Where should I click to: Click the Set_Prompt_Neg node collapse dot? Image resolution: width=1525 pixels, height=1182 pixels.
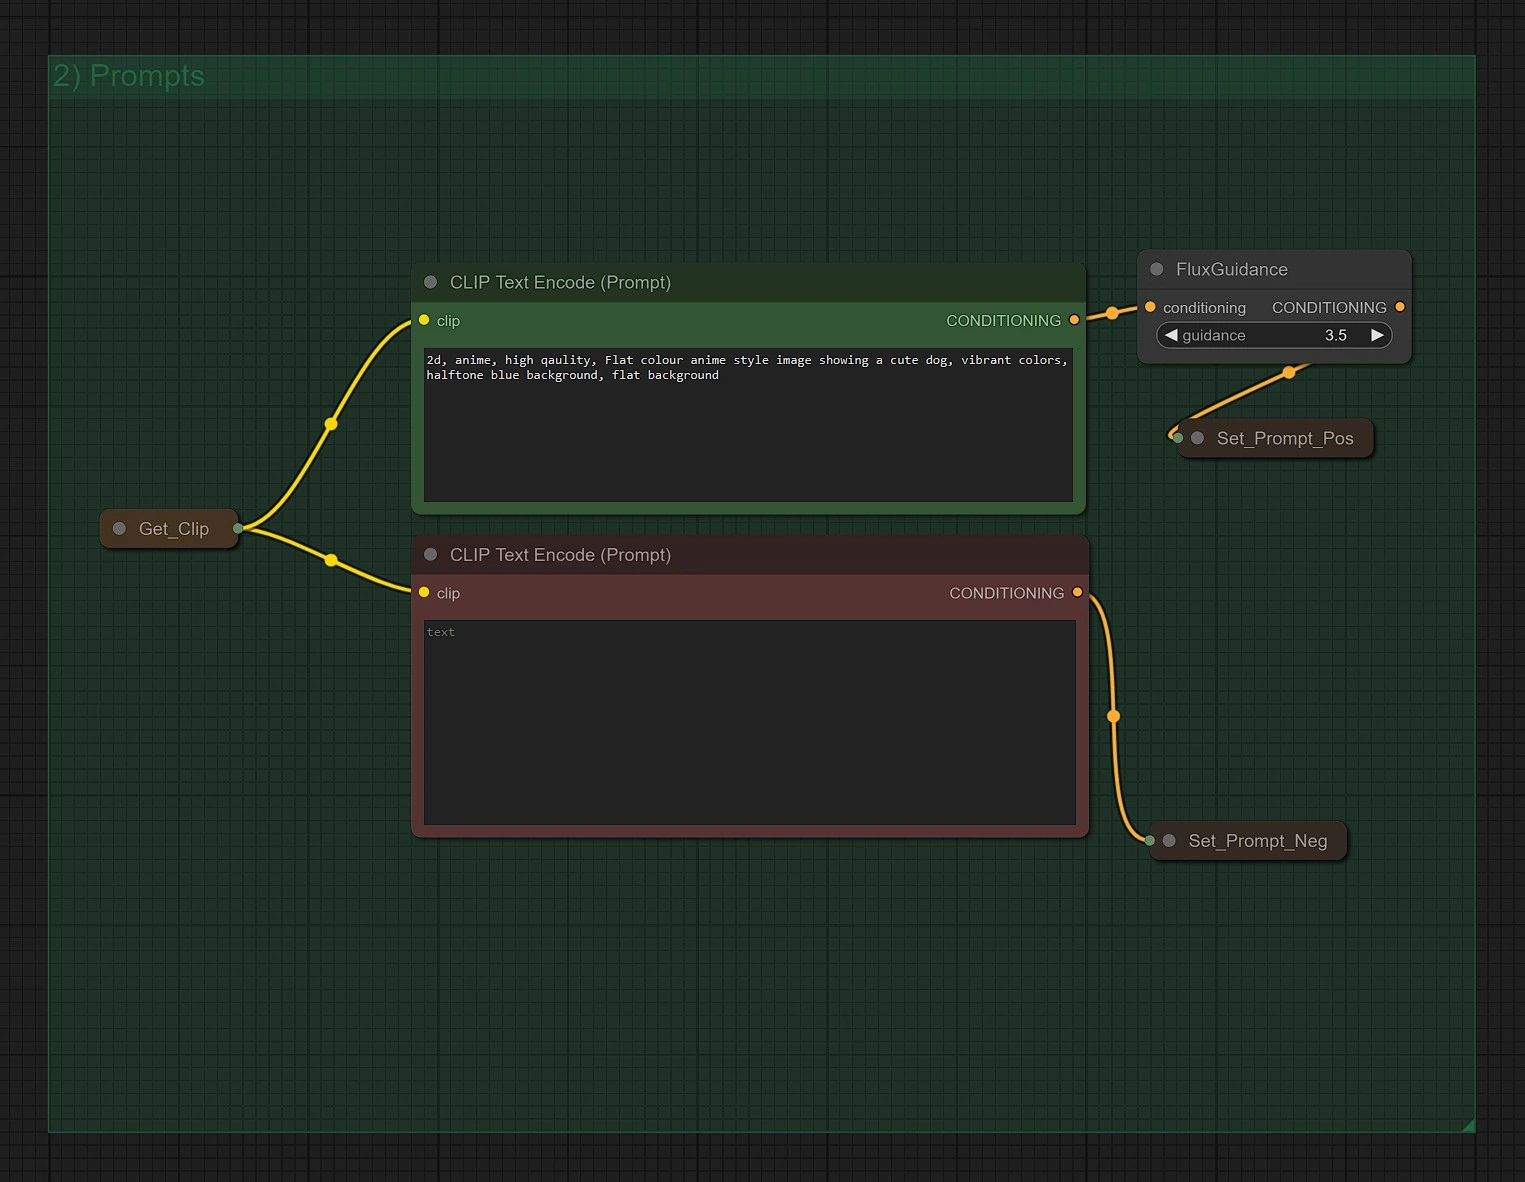coord(1169,841)
